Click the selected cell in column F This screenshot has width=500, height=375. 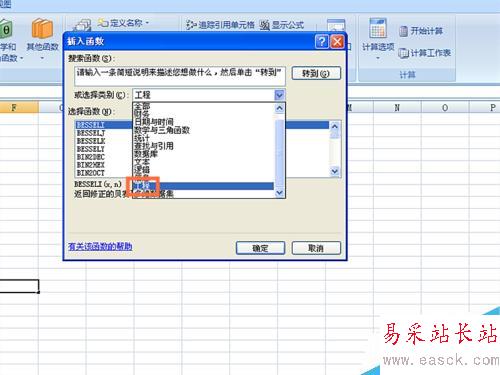click(19, 286)
